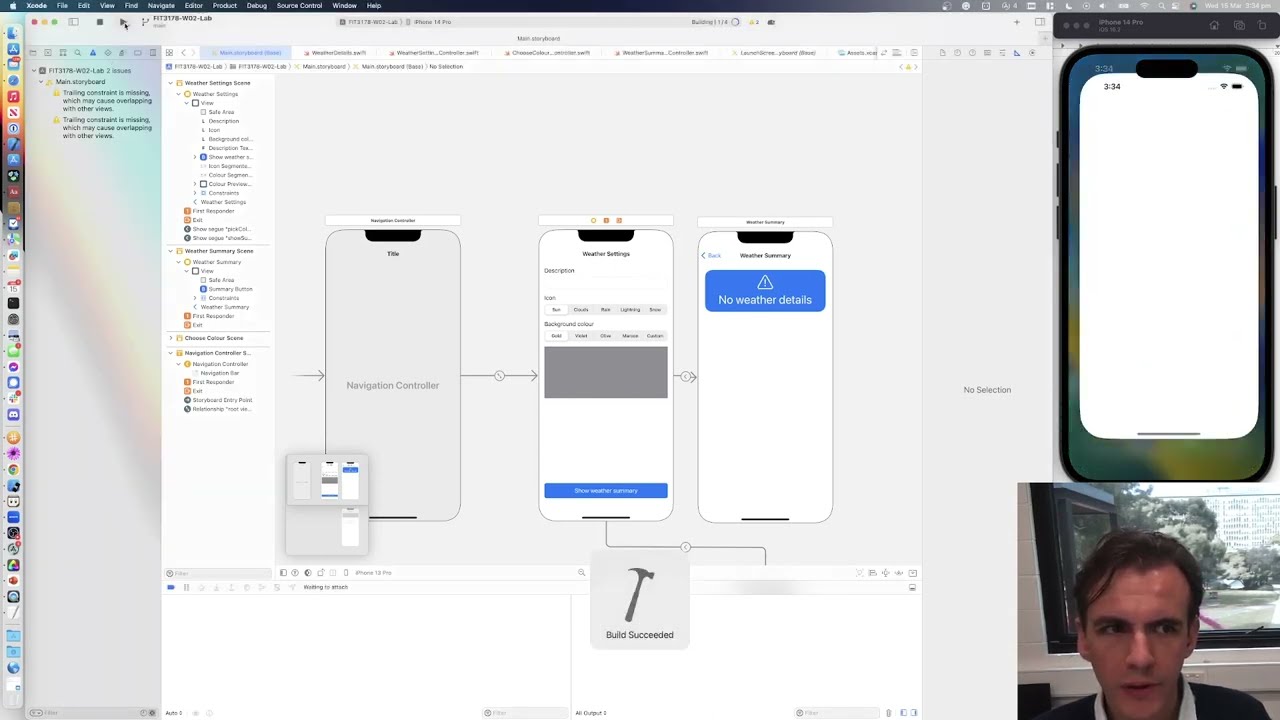Add a library object with plus button

tap(1016, 22)
